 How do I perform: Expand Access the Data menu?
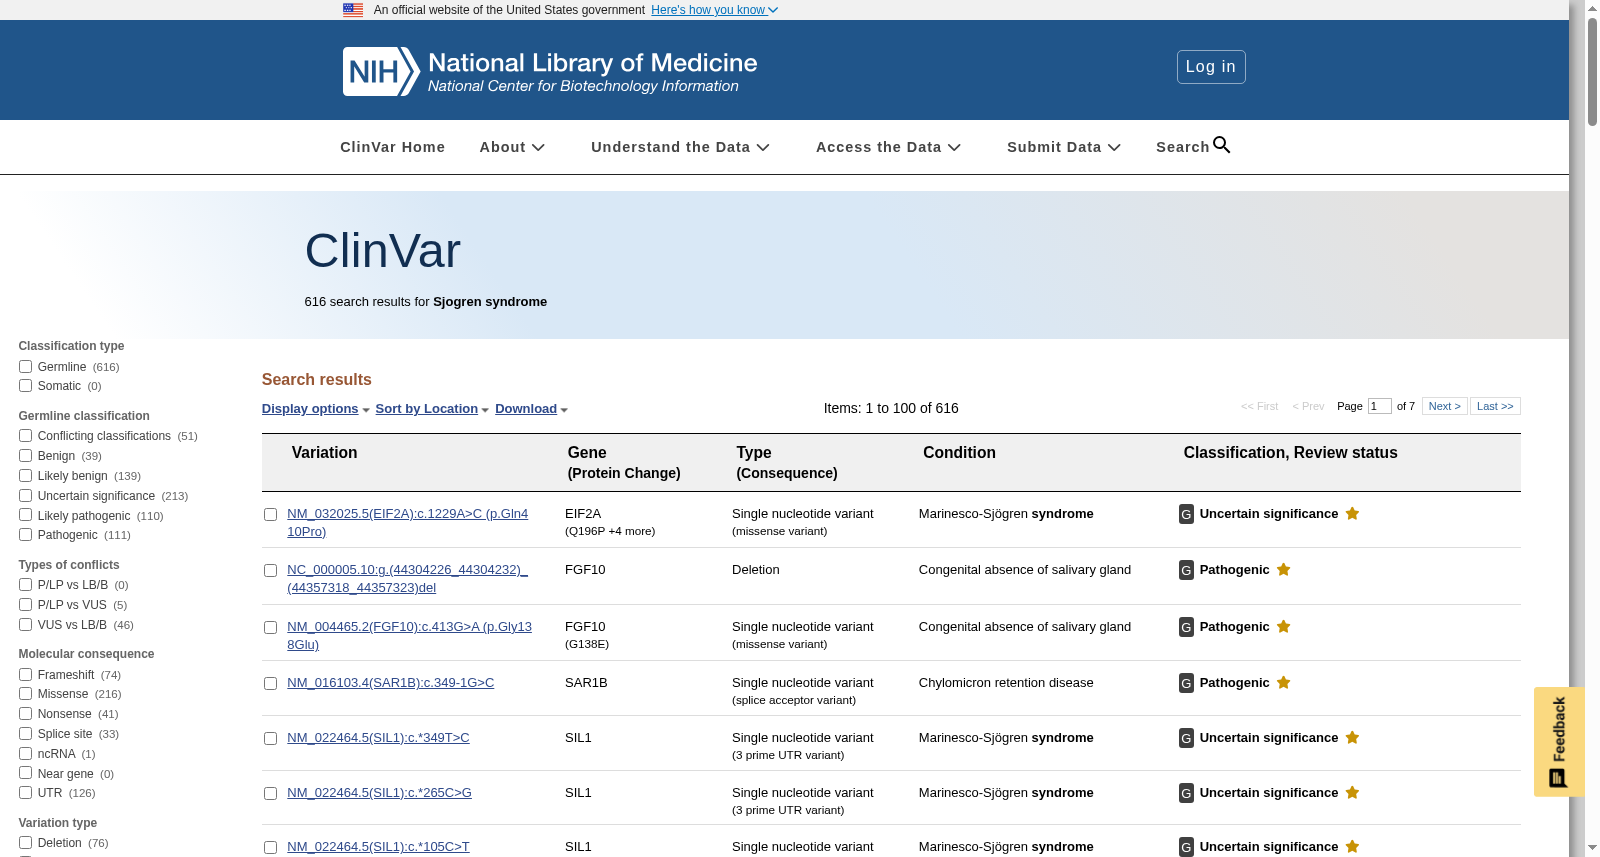tap(888, 147)
